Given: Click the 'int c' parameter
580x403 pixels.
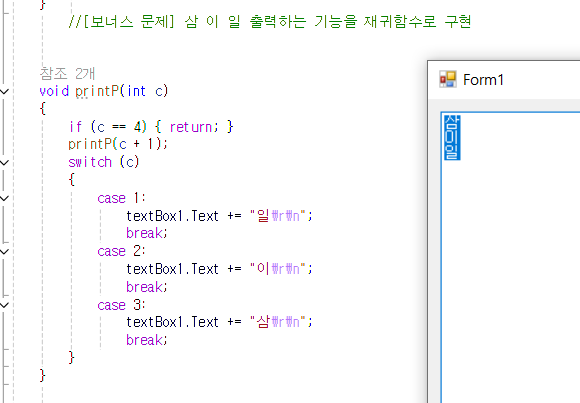Looking at the screenshot, I should 144,91.
